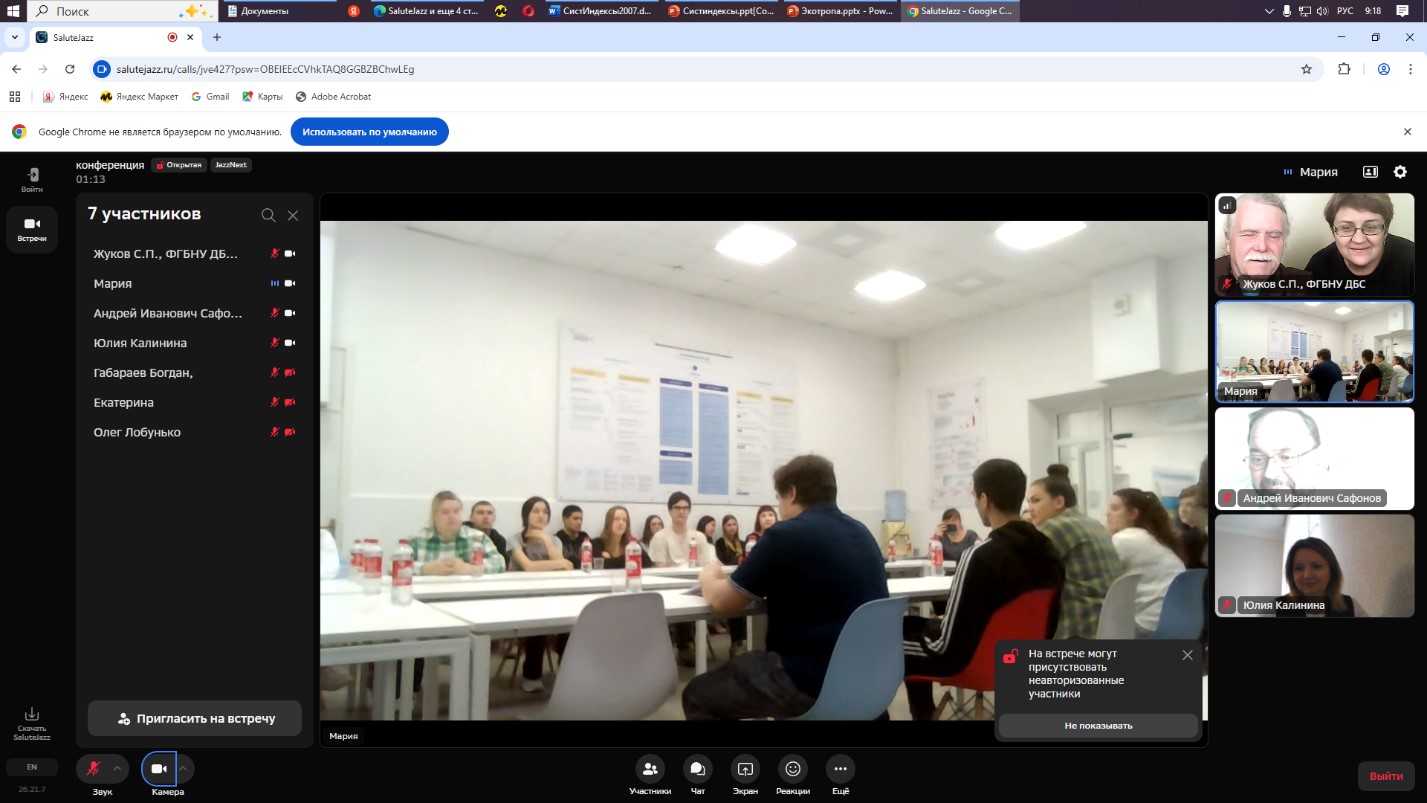
Task: Open conference settings gear icon
Action: pyautogui.click(x=1400, y=172)
